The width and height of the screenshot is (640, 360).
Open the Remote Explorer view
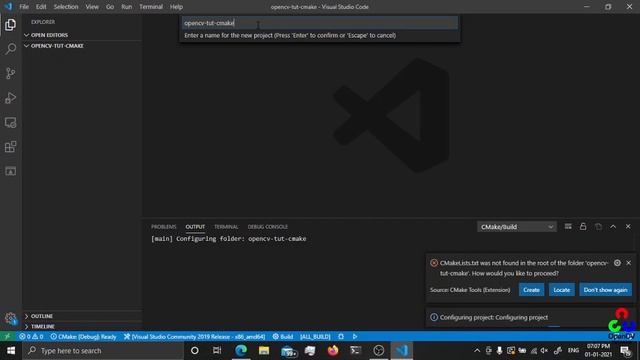click(x=11, y=122)
